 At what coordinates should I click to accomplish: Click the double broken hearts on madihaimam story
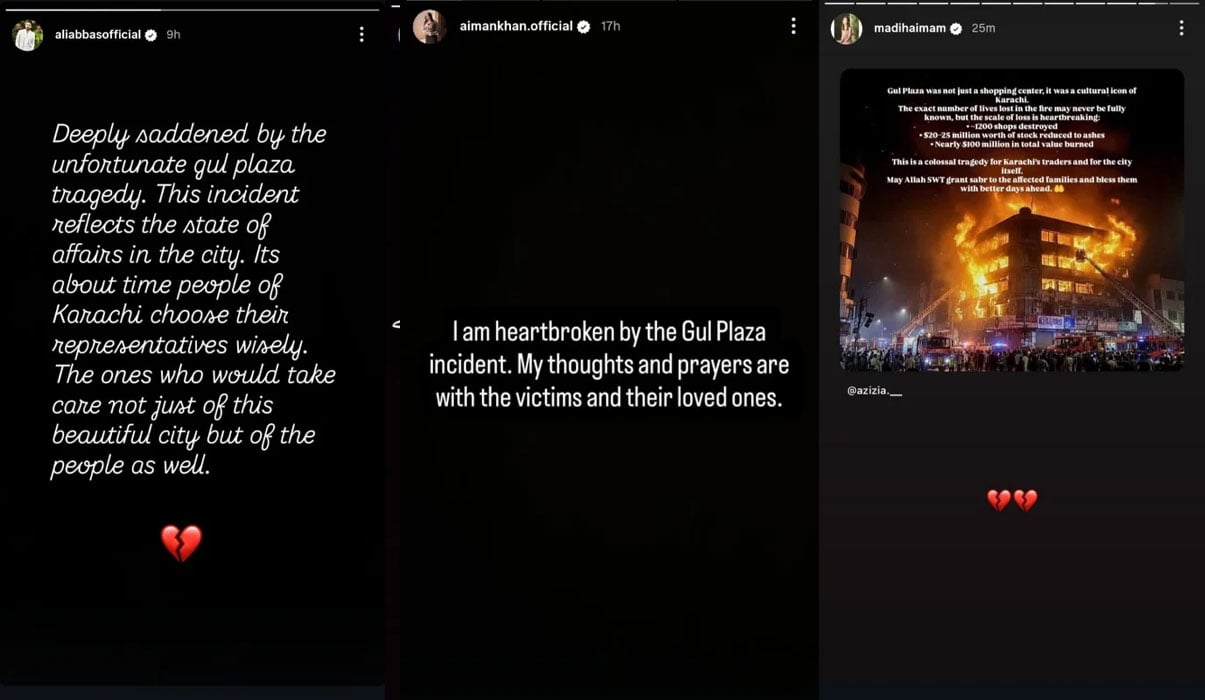point(1012,499)
